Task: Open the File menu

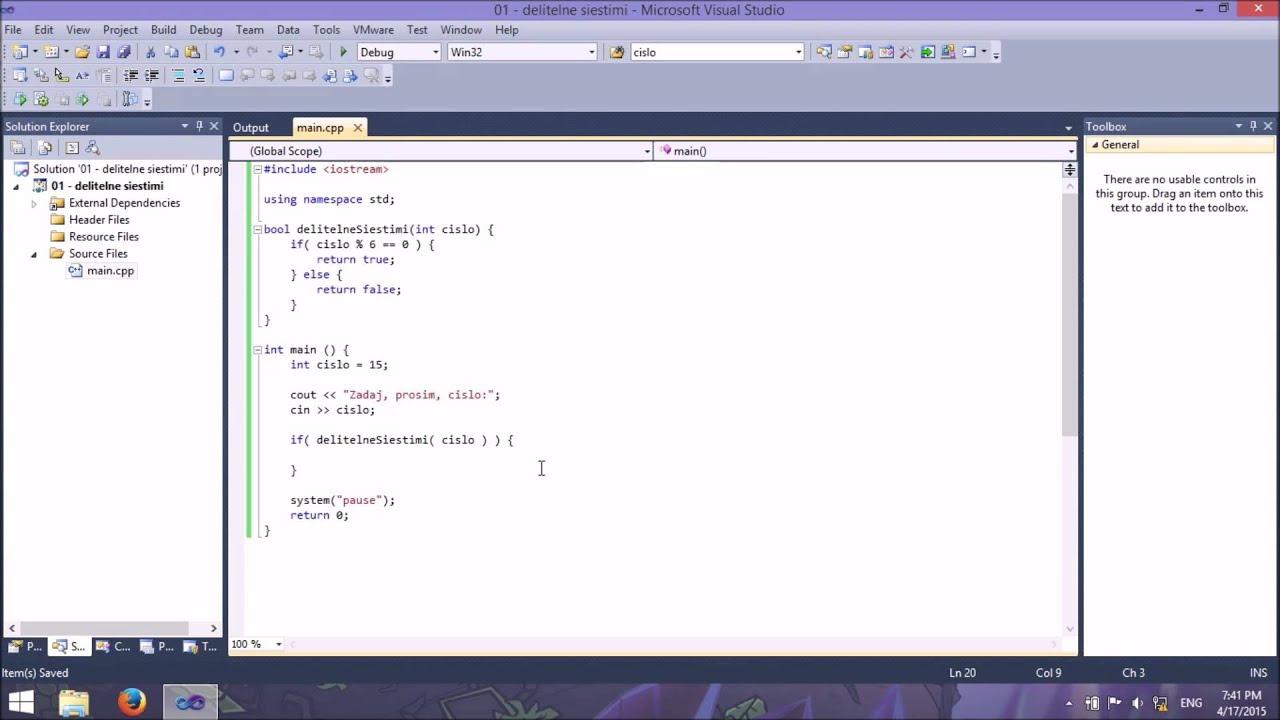Action: pyautogui.click(x=13, y=30)
